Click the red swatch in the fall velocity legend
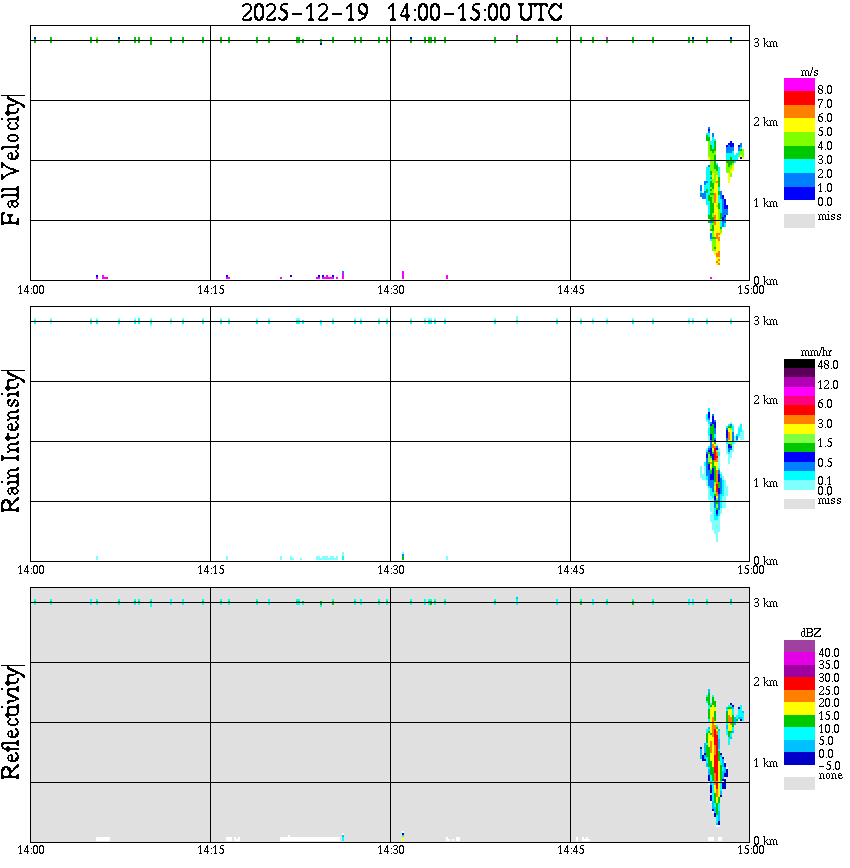Screen dimensions: 850x868 (x=799, y=99)
